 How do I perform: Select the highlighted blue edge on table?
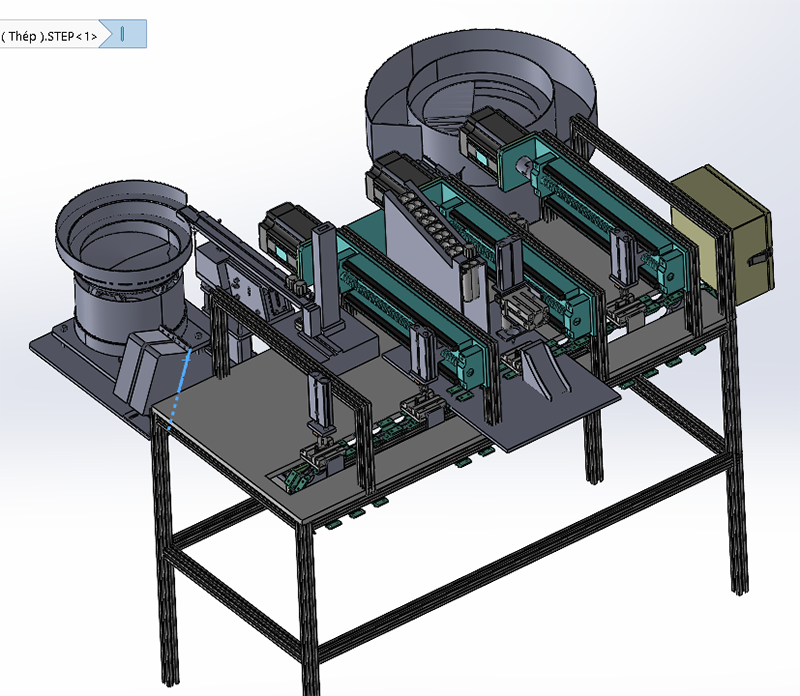tap(179, 390)
